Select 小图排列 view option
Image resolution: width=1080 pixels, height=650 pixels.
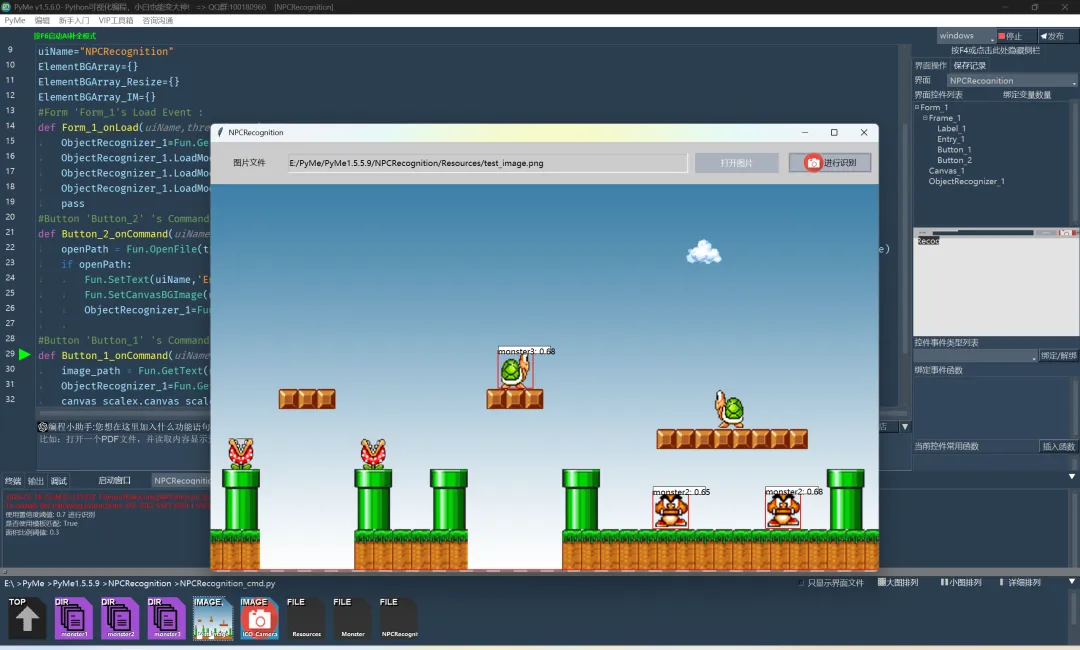point(961,583)
